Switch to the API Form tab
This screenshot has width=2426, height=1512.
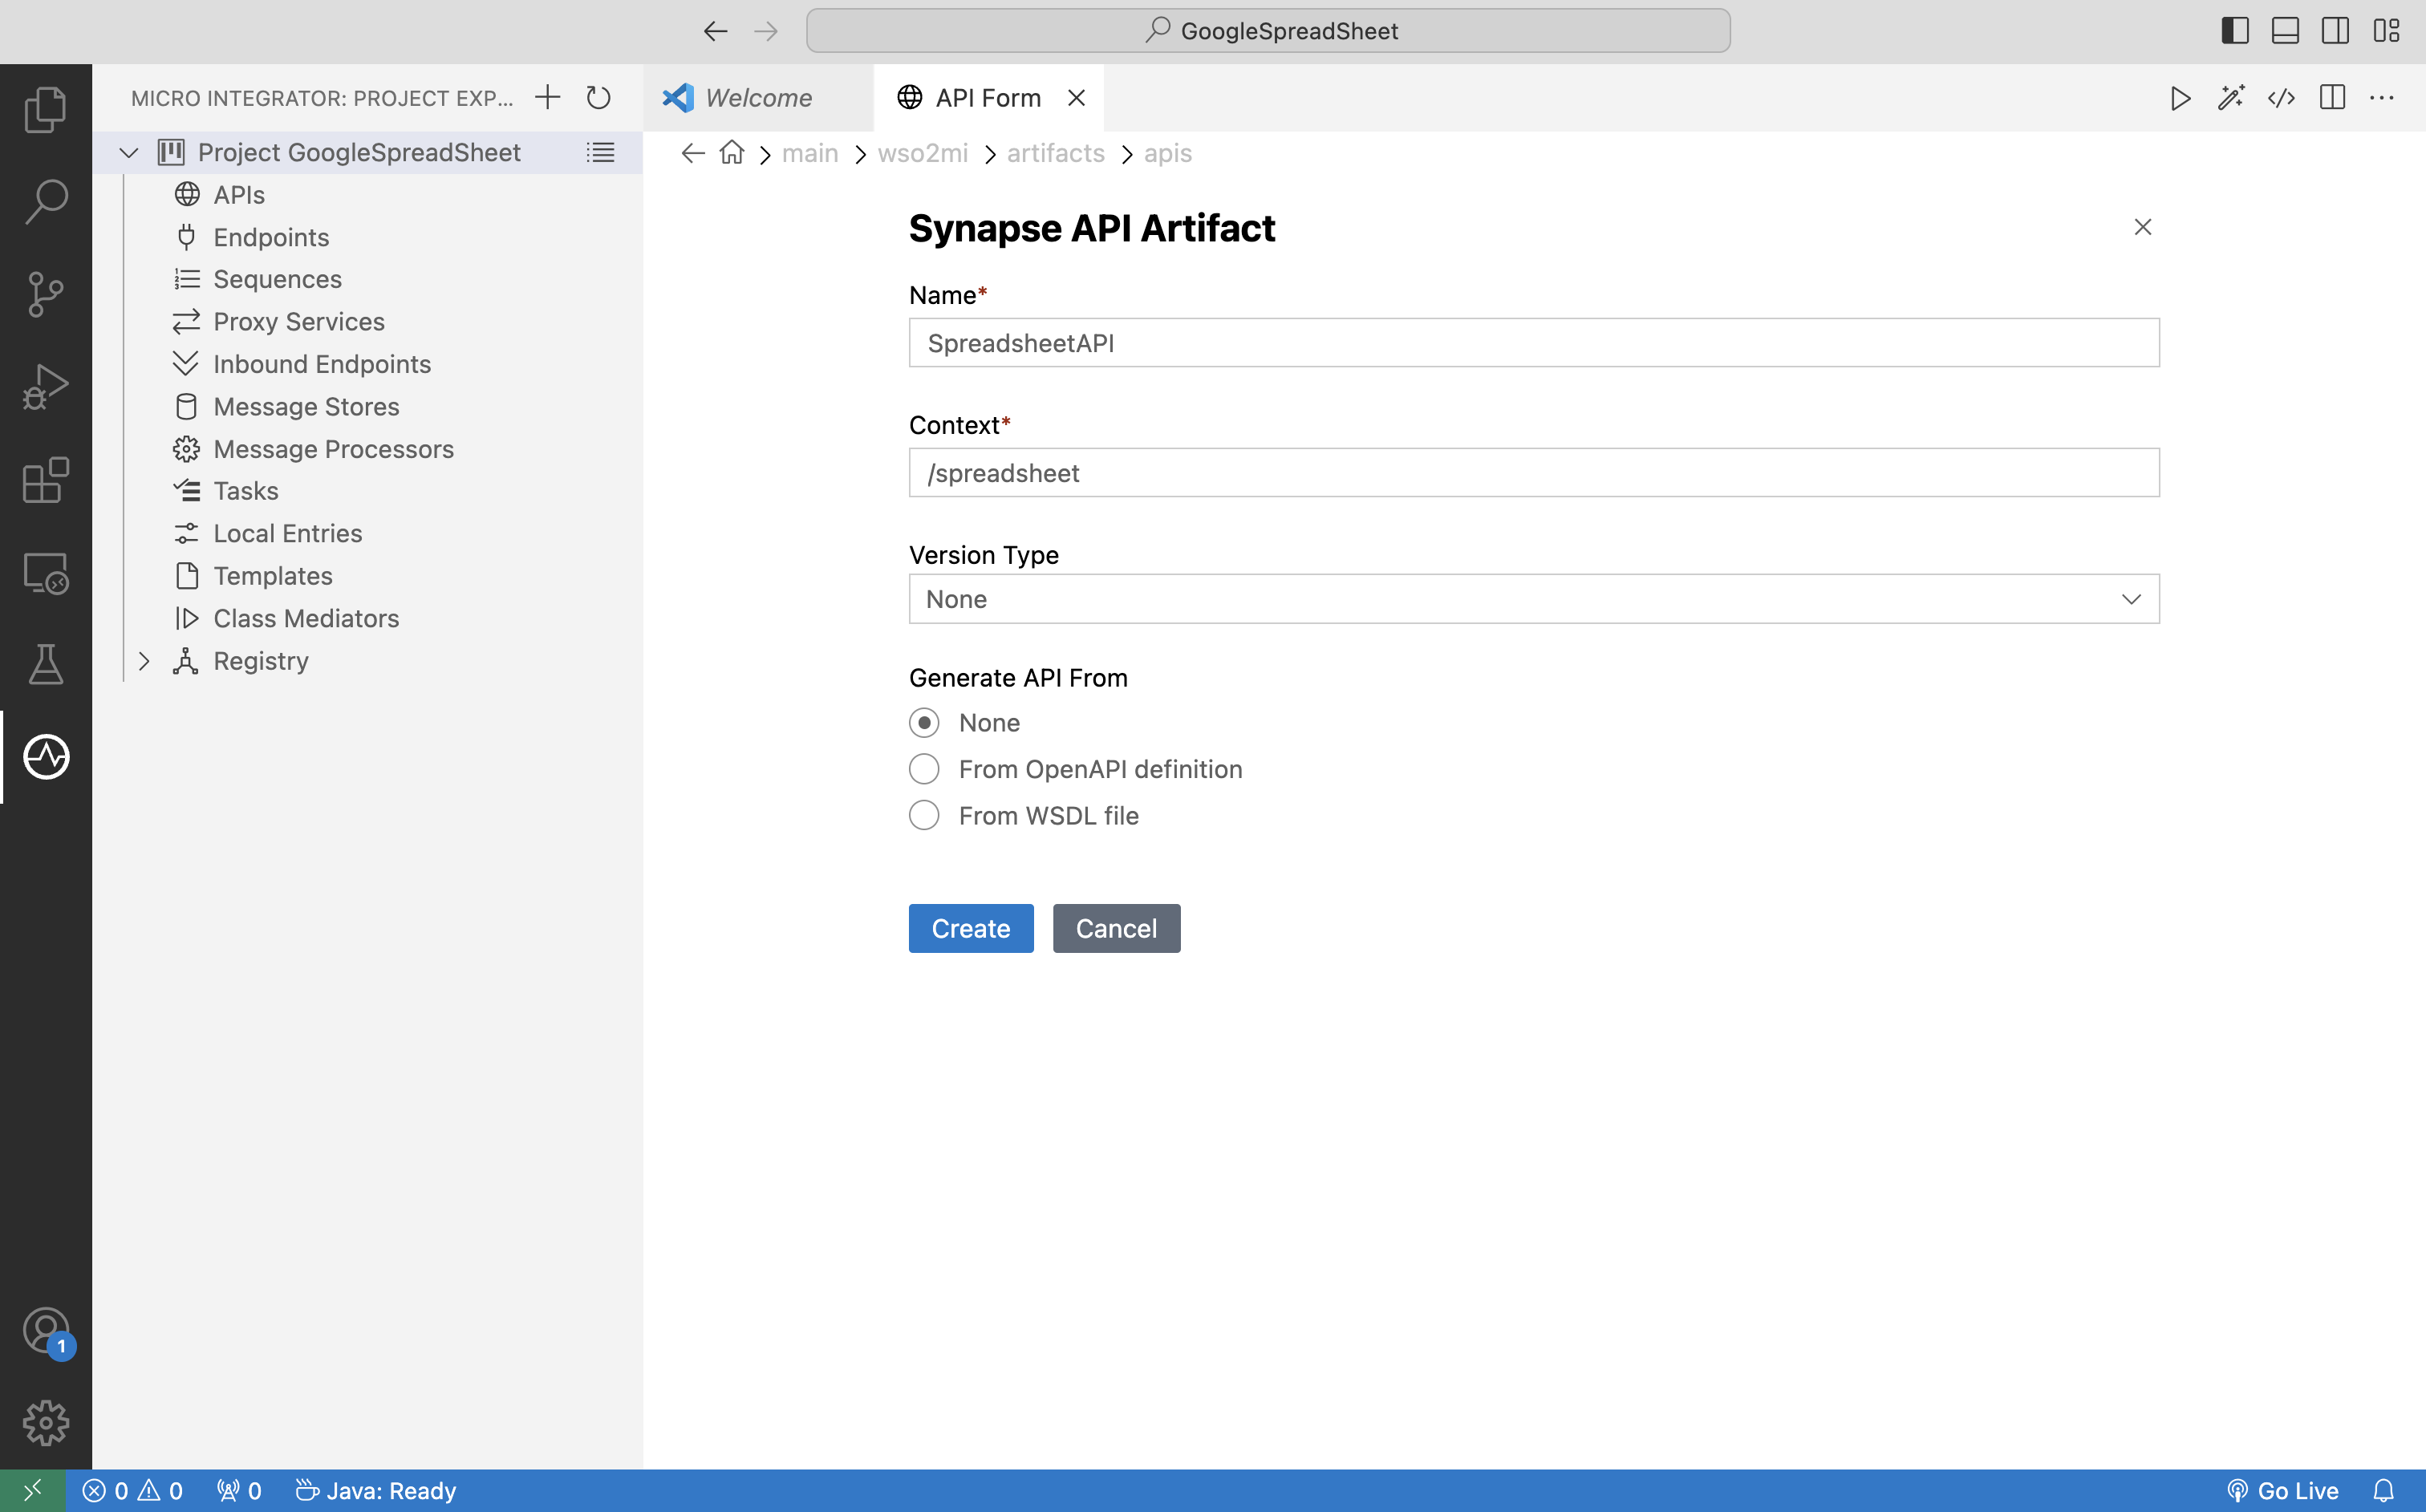pyautogui.click(x=988, y=98)
